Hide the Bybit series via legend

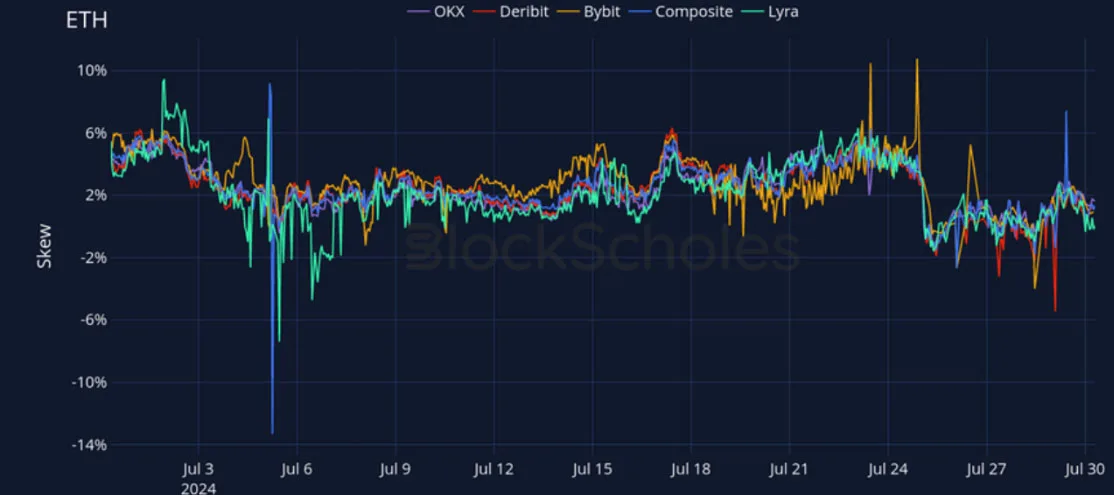click(x=590, y=11)
